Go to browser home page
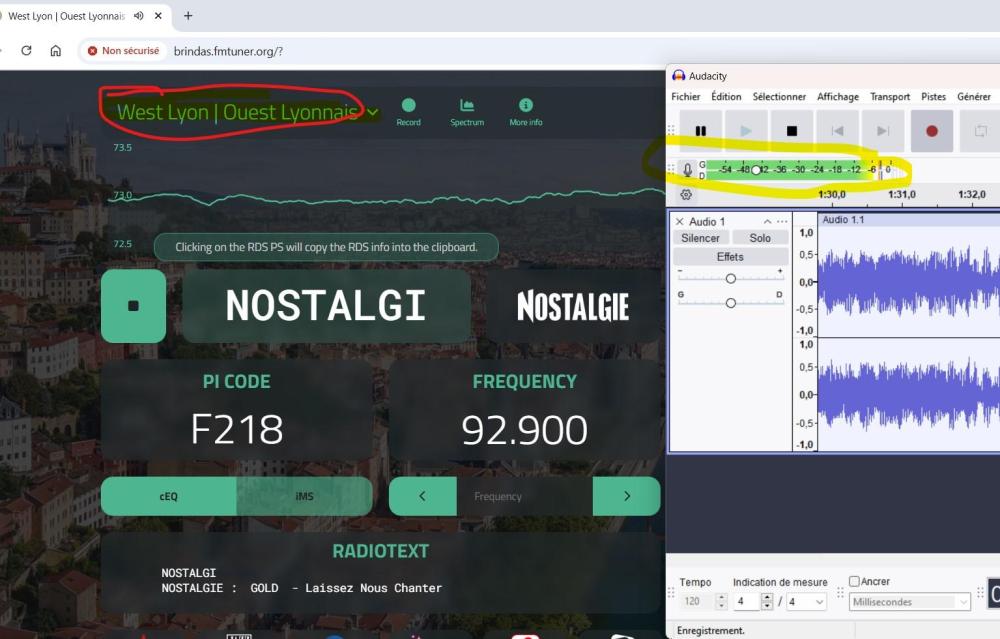This screenshot has width=1000, height=639. 56,50
